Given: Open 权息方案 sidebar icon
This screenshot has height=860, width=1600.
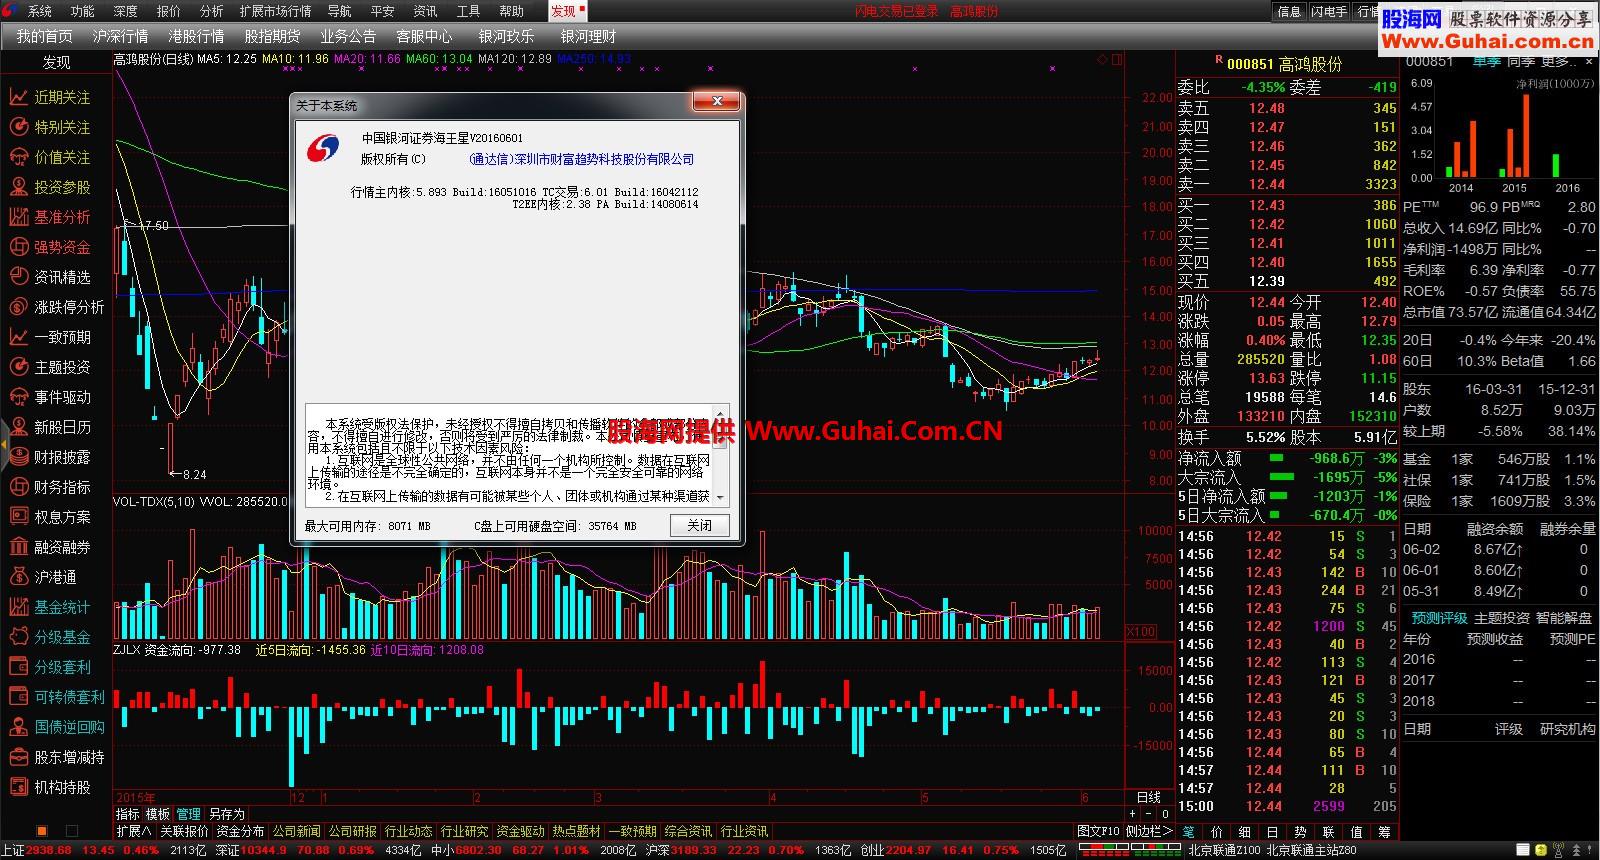Looking at the screenshot, I should click(x=18, y=517).
